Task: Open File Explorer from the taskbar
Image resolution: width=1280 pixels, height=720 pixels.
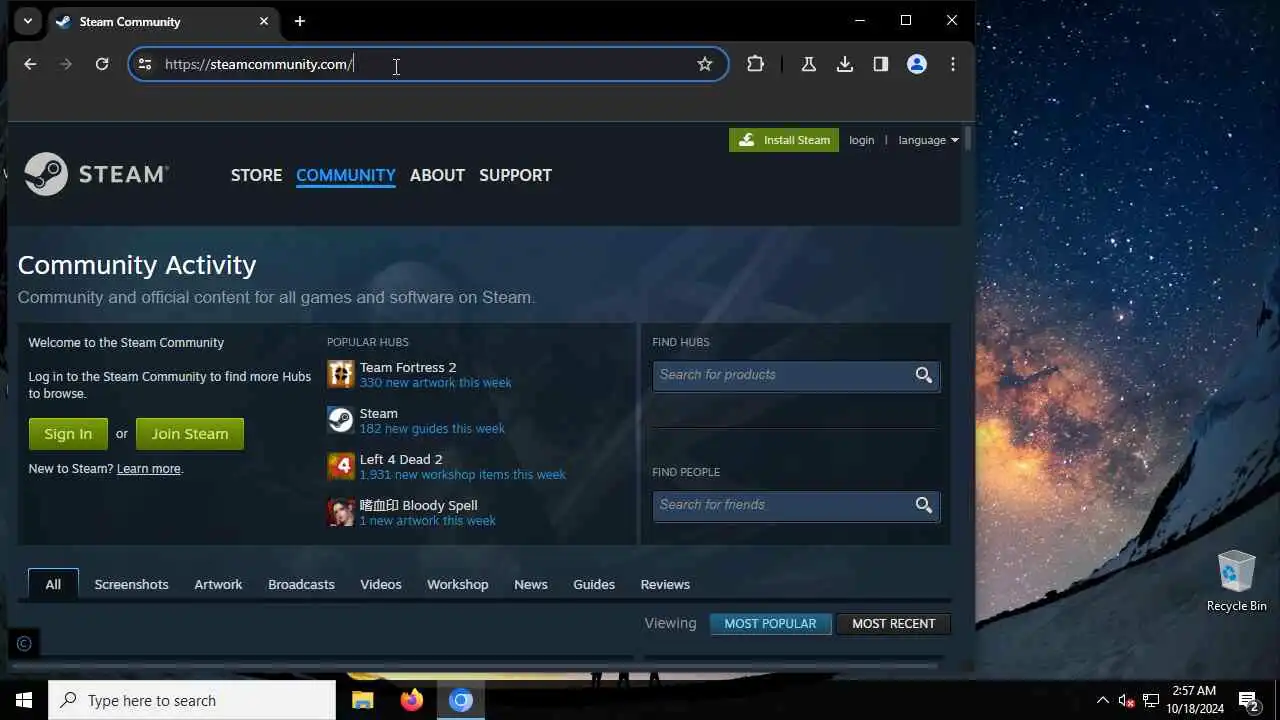Action: [362, 700]
